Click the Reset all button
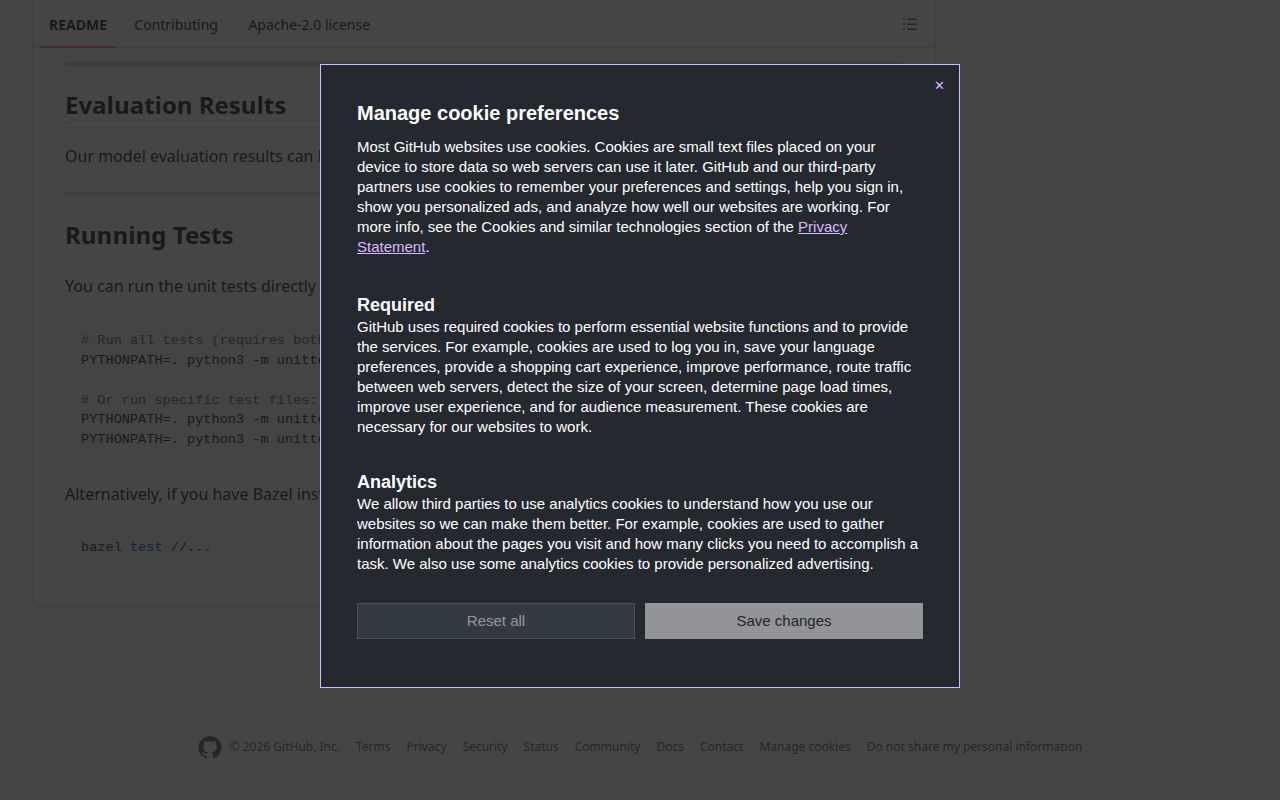The height and width of the screenshot is (800, 1280). pyautogui.click(x=496, y=621)
